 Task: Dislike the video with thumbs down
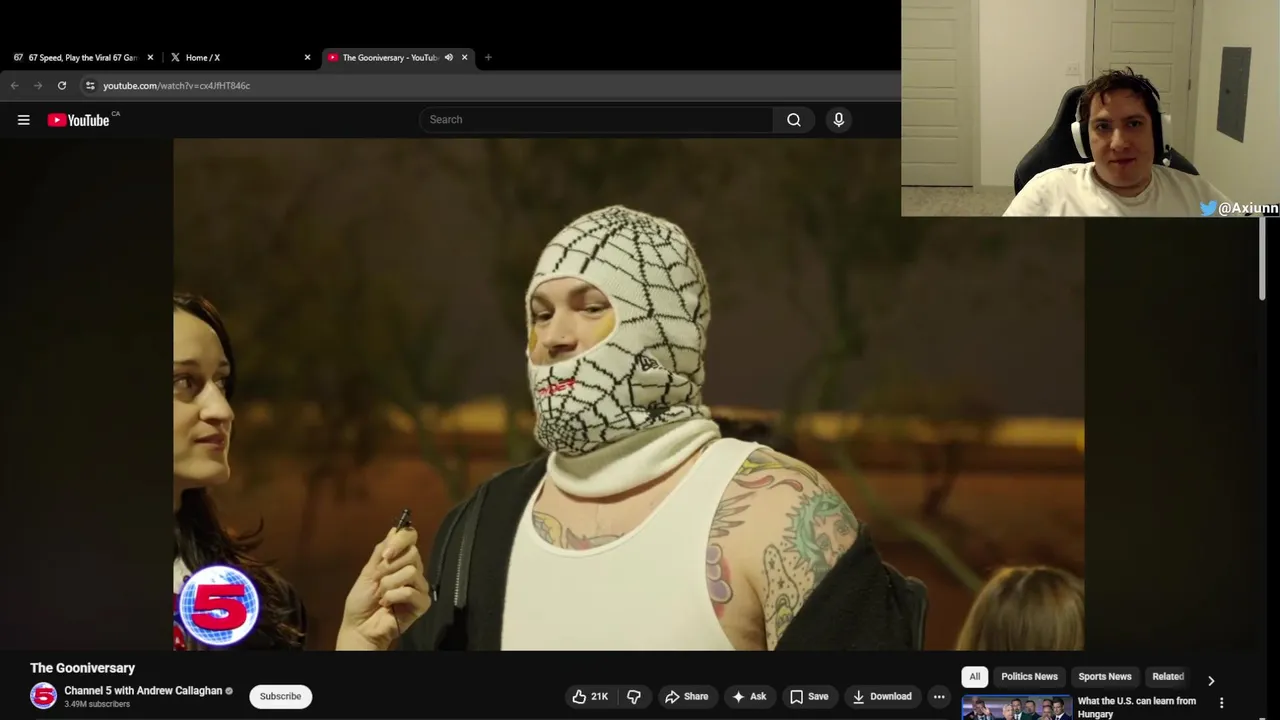pyautogui.click(x=634, y=697)
